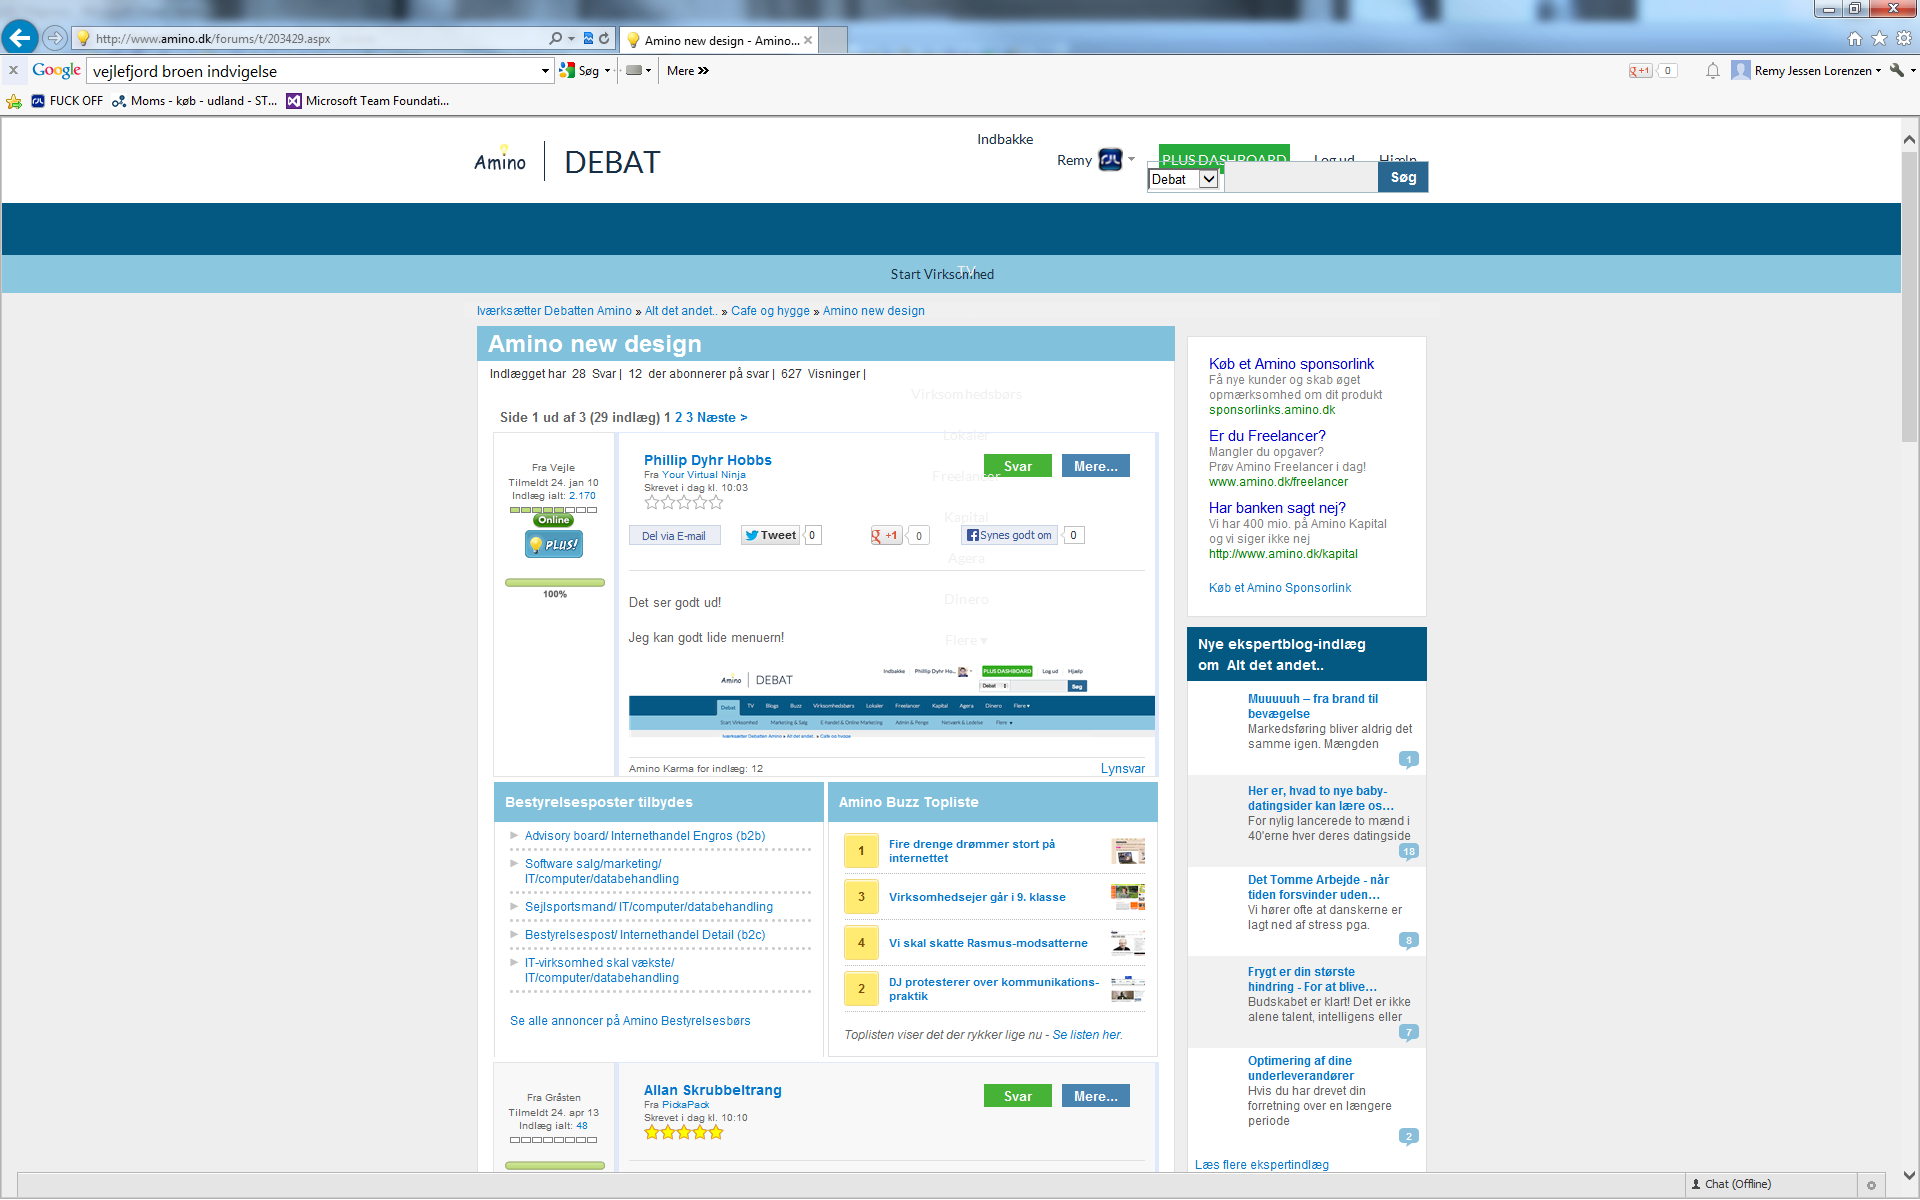Open Start Virksomhed menu item
Screen dimensions: 1920x1200
coord(942,274)
